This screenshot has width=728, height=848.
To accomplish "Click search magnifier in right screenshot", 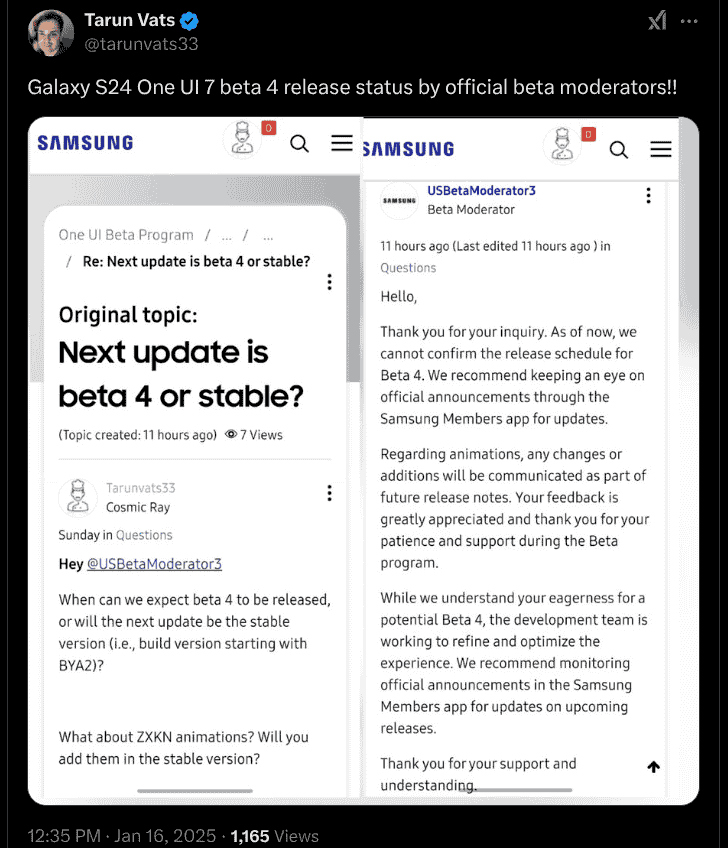I will (x=619, y=150).
